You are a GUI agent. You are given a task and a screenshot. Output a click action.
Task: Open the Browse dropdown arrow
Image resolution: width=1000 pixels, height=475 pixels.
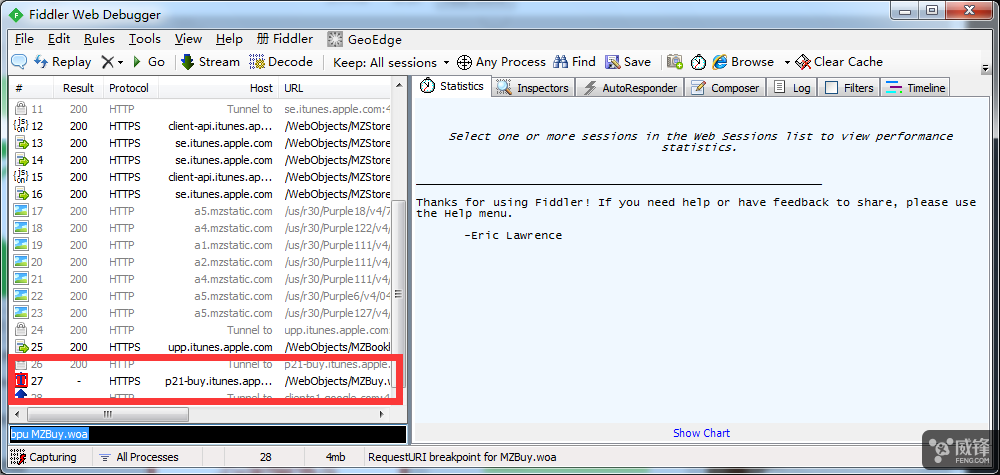pos(787,62)
